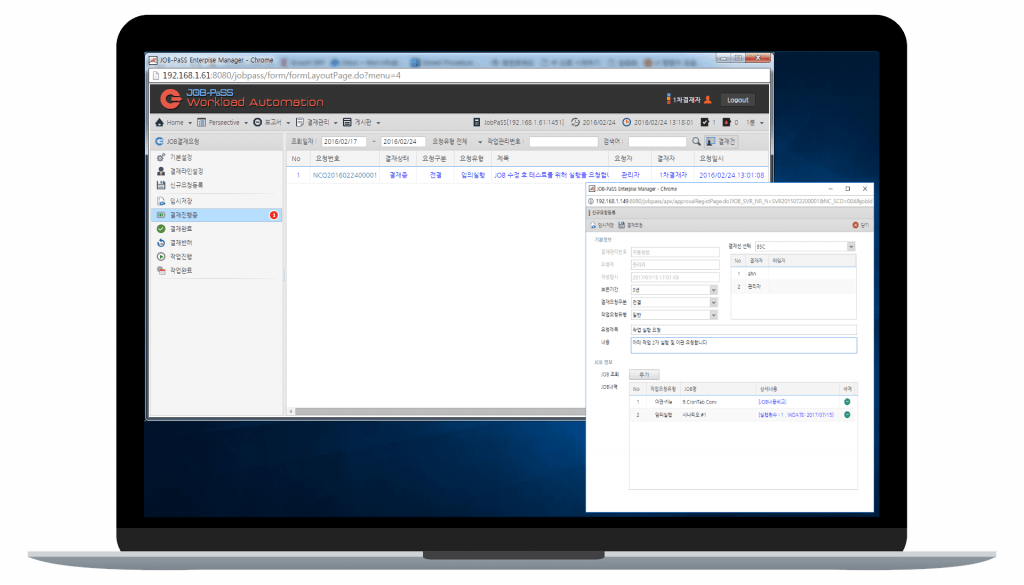Click the 작업완료 sidebar icon
The height and width of the screenshot is (585, 1024).
(161, 270)
